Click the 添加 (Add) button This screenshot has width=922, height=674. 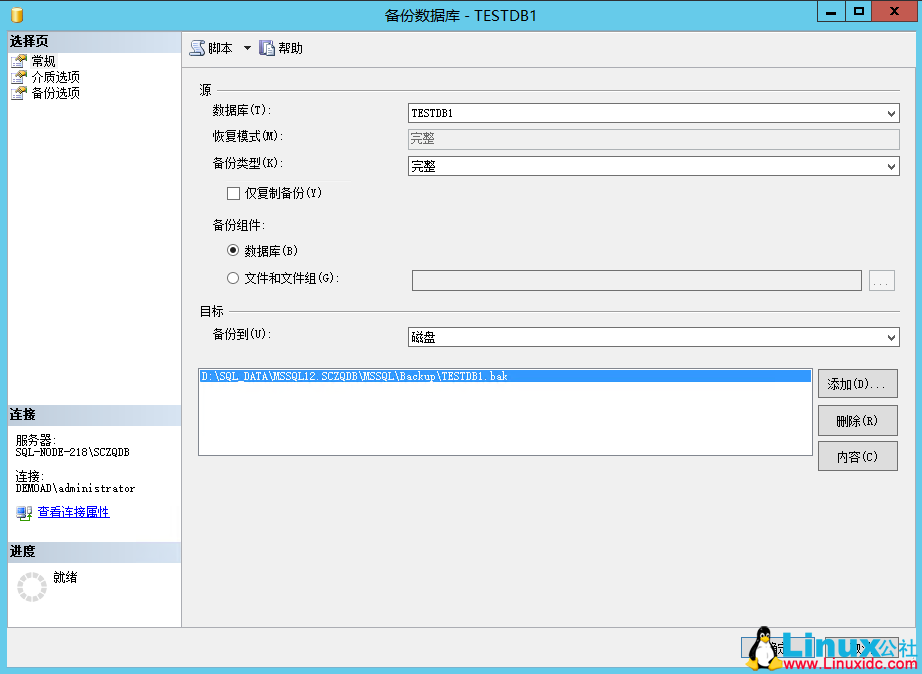[857, 383]
